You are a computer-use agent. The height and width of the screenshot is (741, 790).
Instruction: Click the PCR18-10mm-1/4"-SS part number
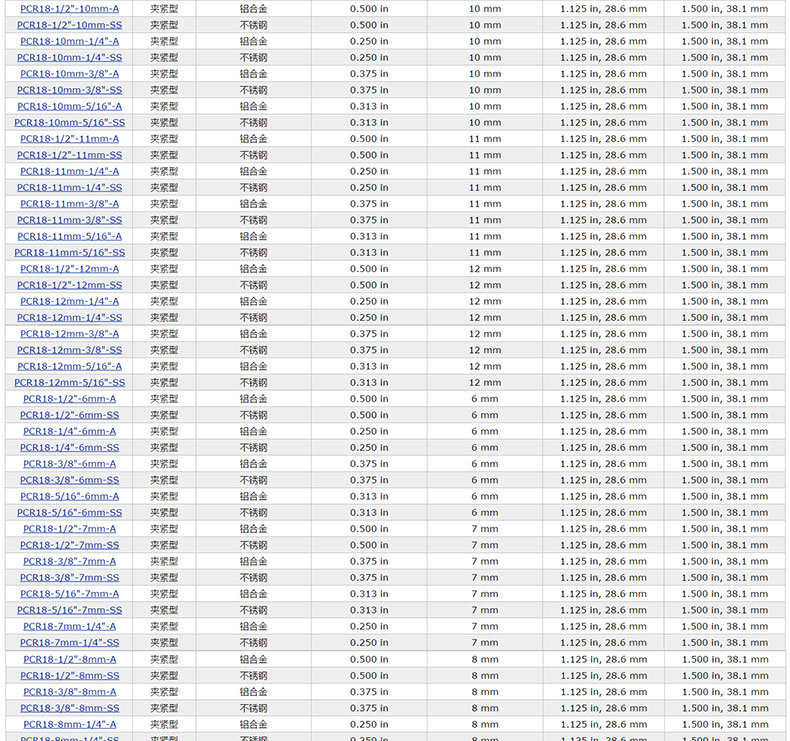[x=69, y=58]
